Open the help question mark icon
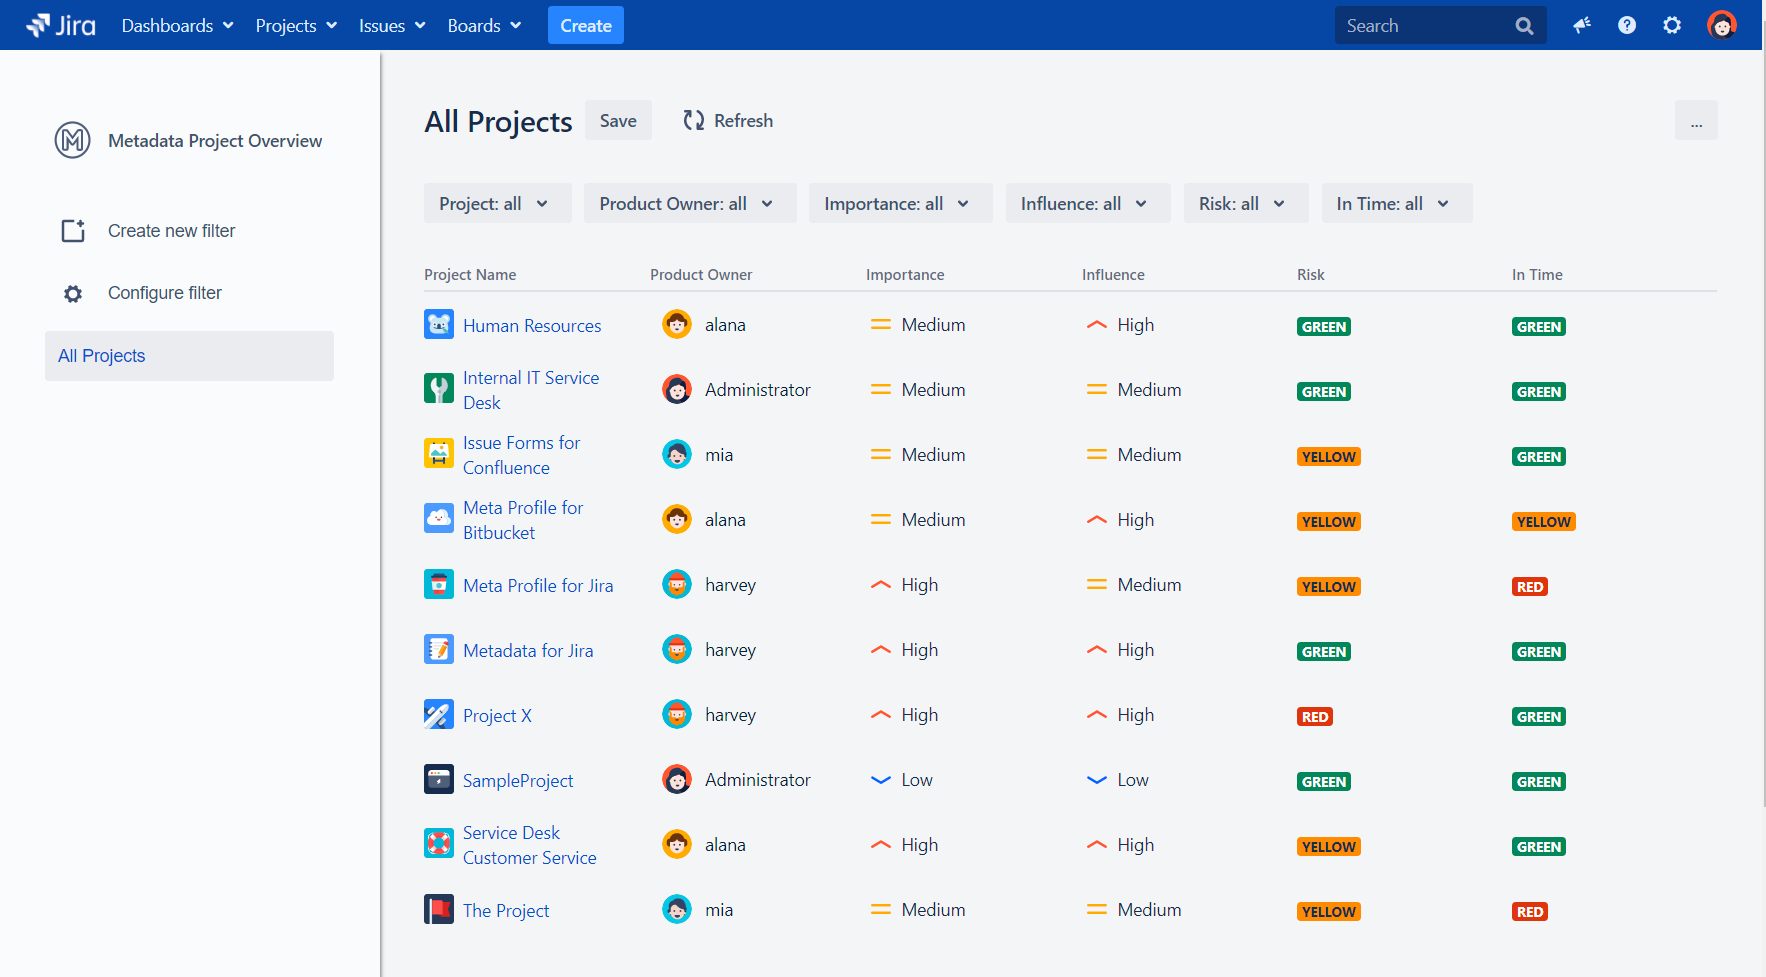Image resolution: width=1766 pixels, height=977 pixels. click(1627, 25)
